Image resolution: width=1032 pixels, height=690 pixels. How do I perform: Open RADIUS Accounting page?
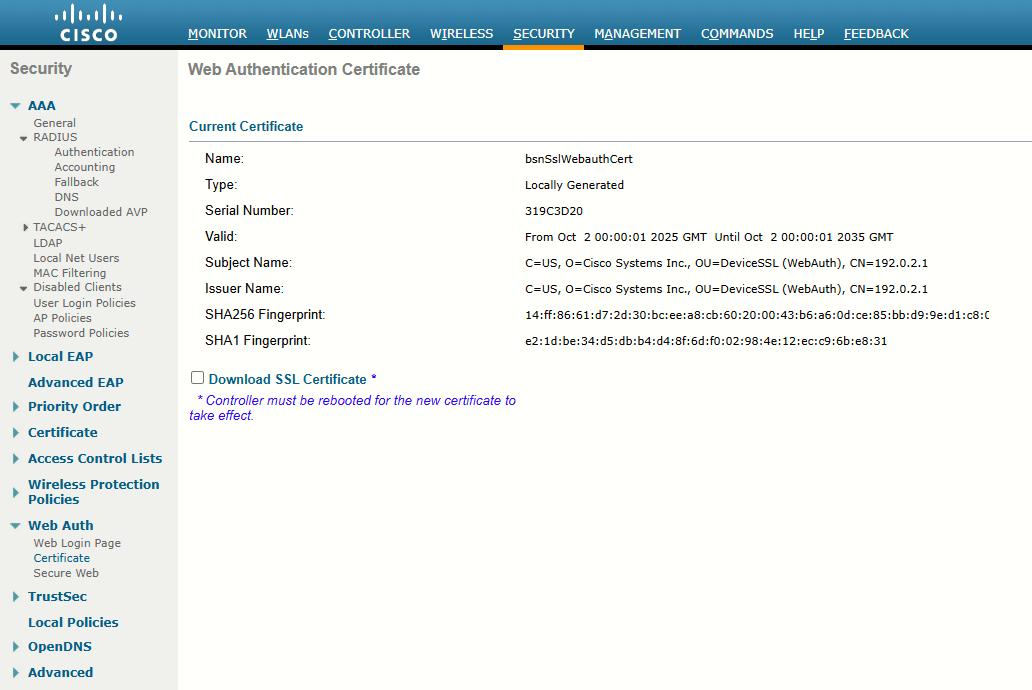point(84,167)
